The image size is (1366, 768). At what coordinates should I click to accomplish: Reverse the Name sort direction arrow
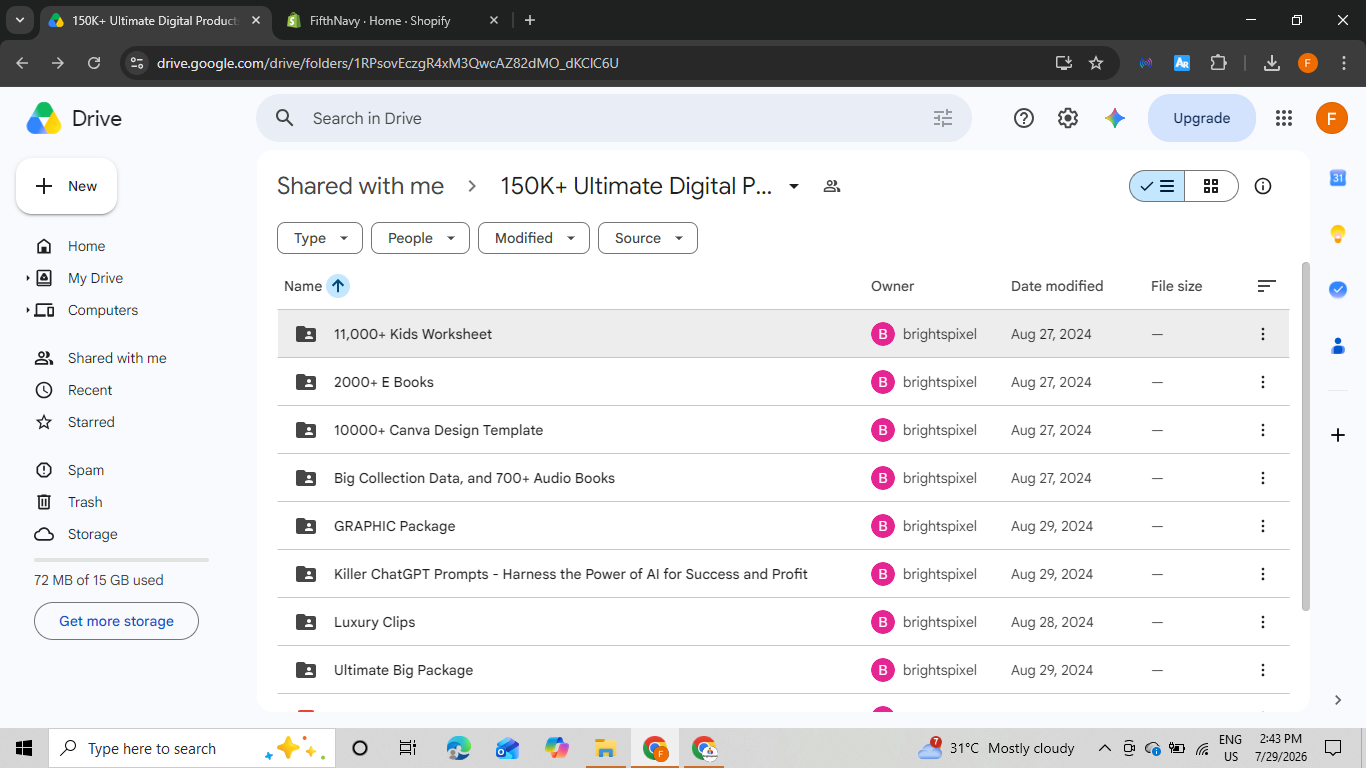(338, 286)
